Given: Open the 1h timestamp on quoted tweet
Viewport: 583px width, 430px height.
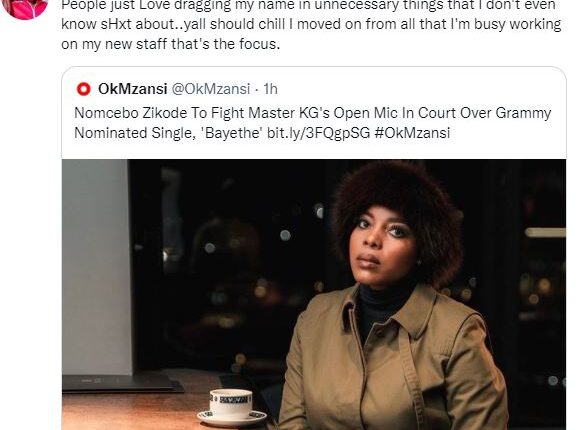Looking at the screenshot, I should 270,89.
